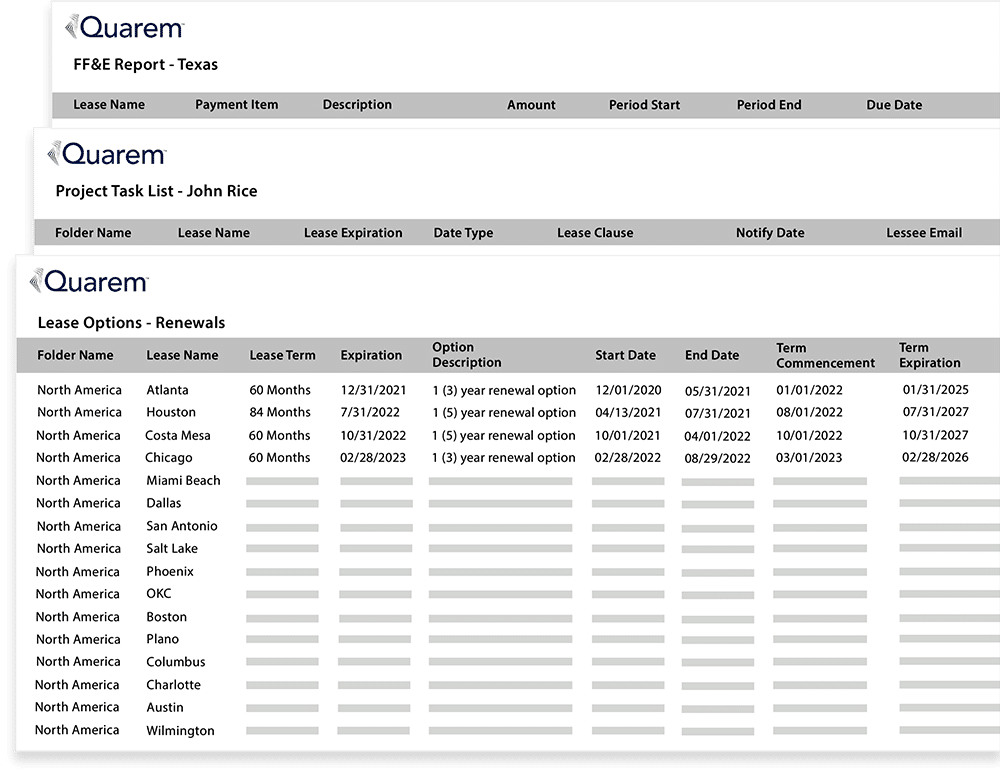Screen dimensions: 1000x769
Task: Click term commencement 08/01/2022
Action: (809, 413)
